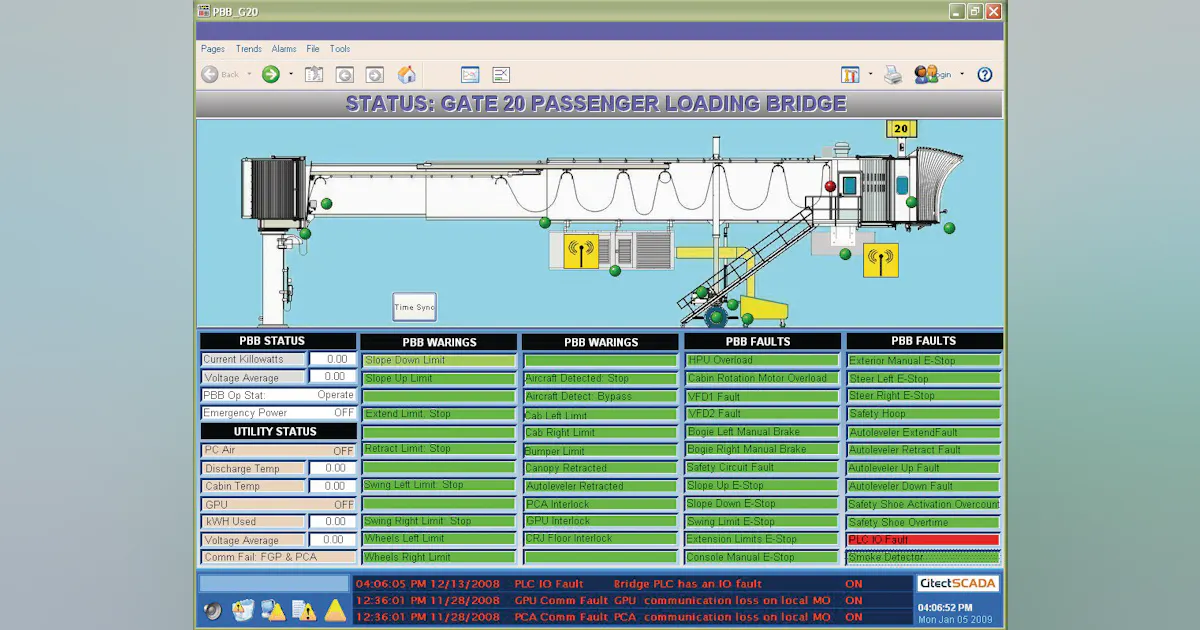Screen dimensions: 1200x630
Task: Open Help question mark icon
Action: [x=984, y=74]
